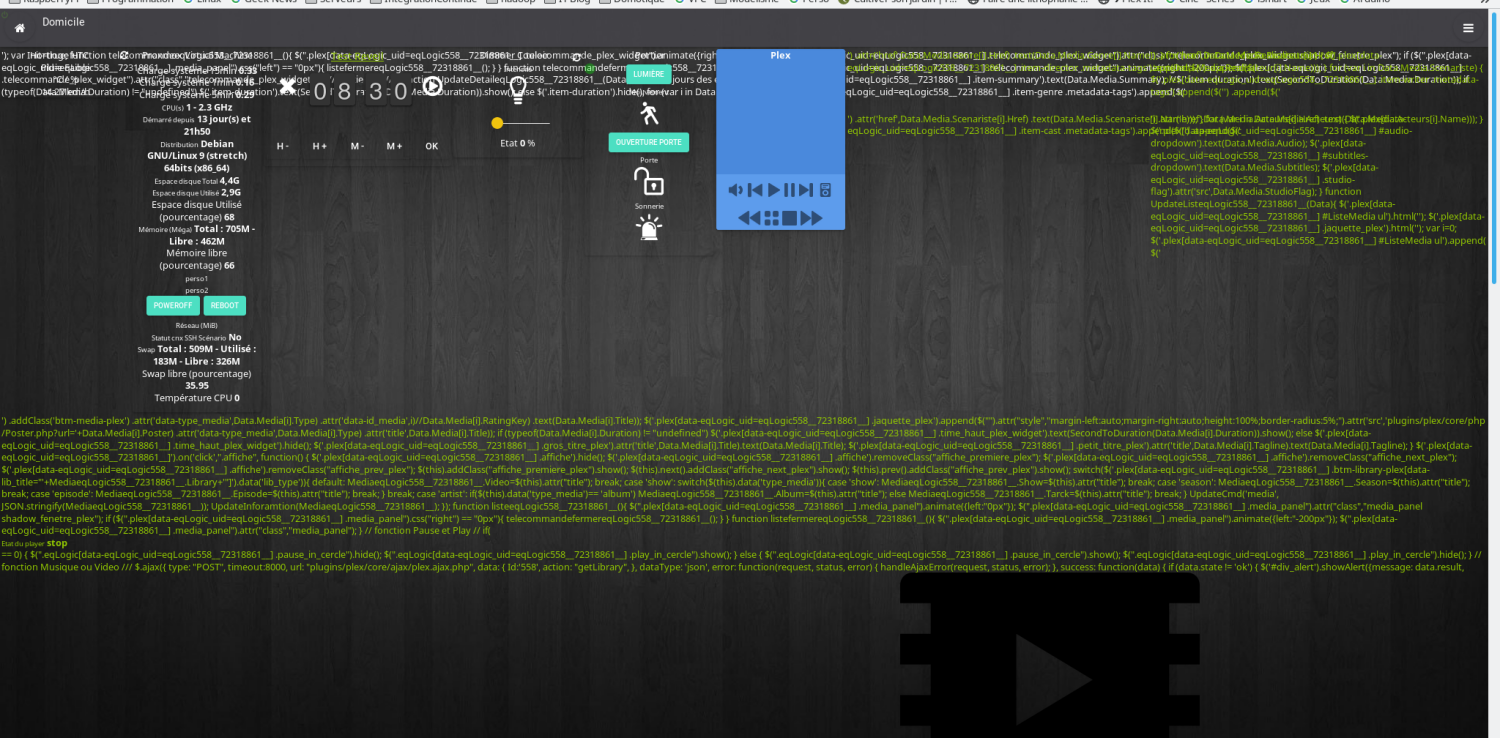Click Mémoire libre (pourcentage) 66 value
Screen dimensions: 1500x738
(x=196, y=260)
